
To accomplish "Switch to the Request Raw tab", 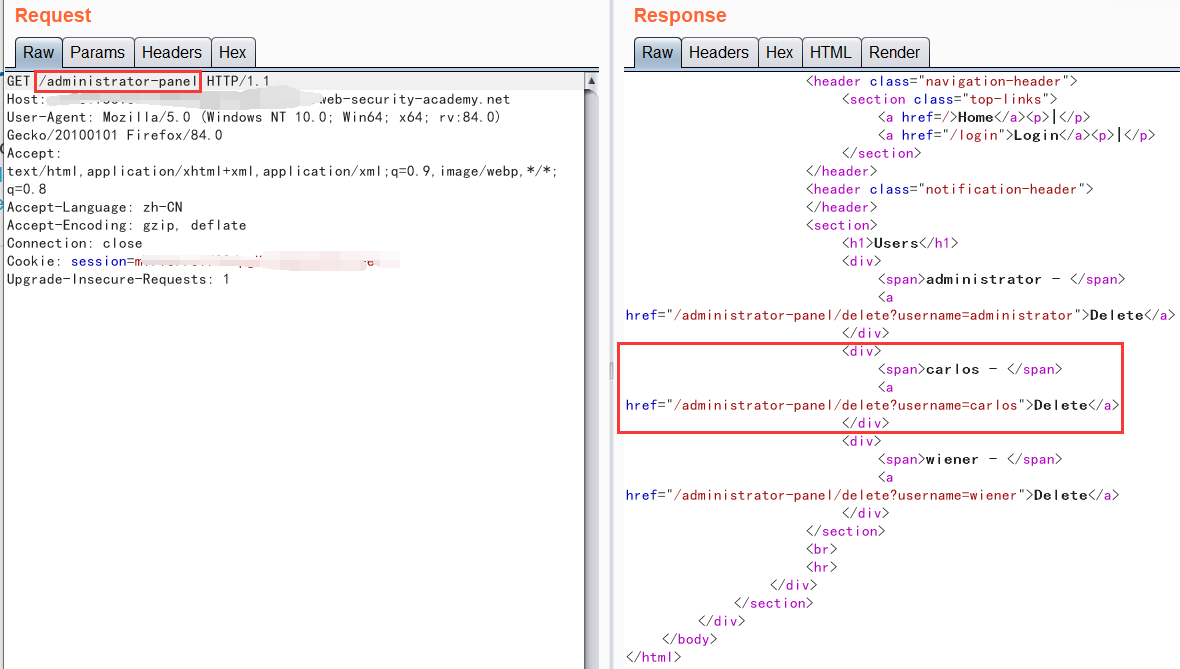I will (39, 53).
